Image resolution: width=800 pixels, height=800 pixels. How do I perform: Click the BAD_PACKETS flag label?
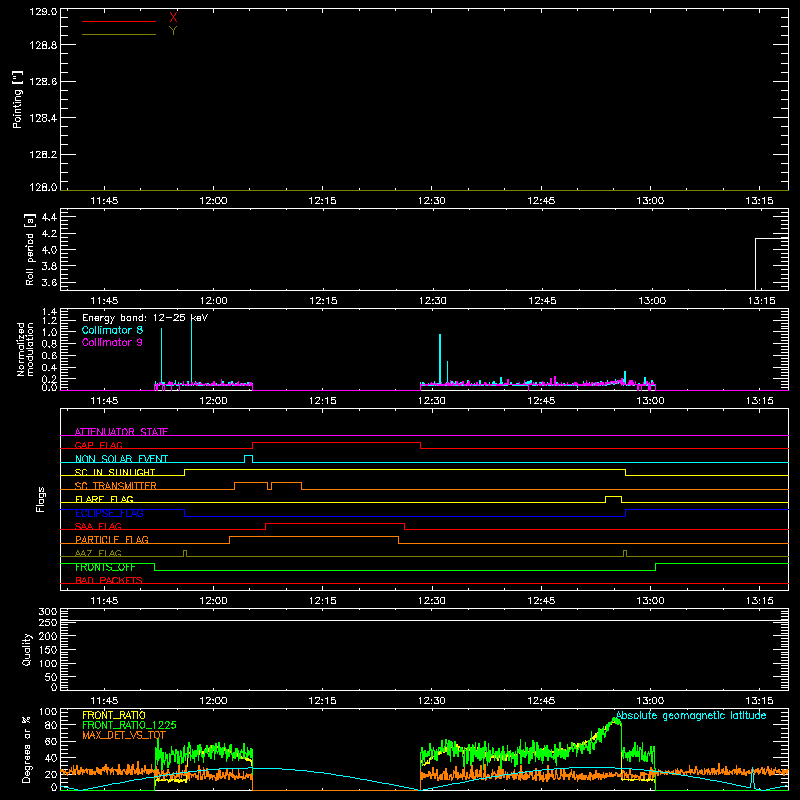pyautogui.click(x=109, y=580)
